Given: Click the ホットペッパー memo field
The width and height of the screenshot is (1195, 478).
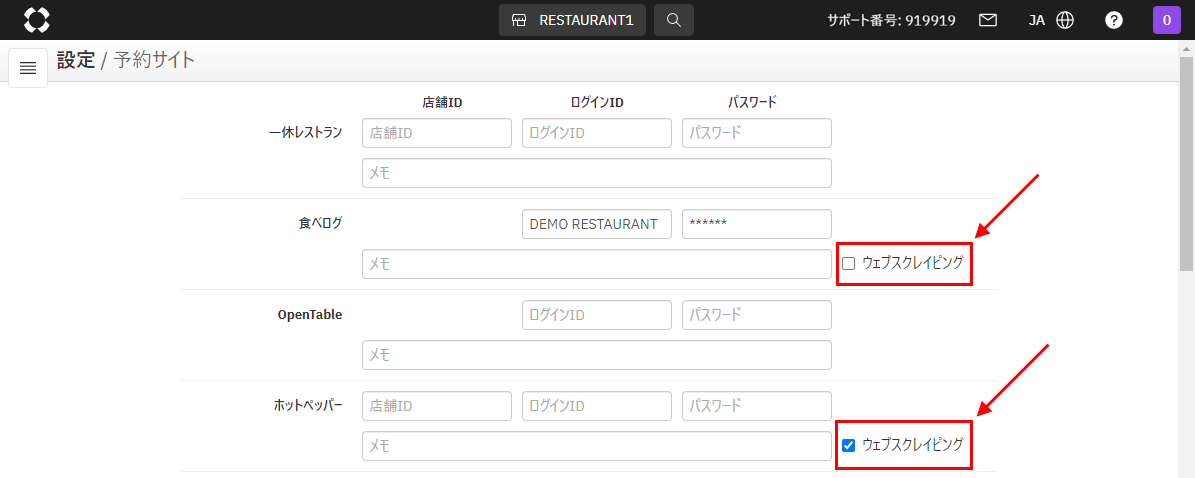Looking at the screenshot, I should pyautogui.click(x=597, y=446).
